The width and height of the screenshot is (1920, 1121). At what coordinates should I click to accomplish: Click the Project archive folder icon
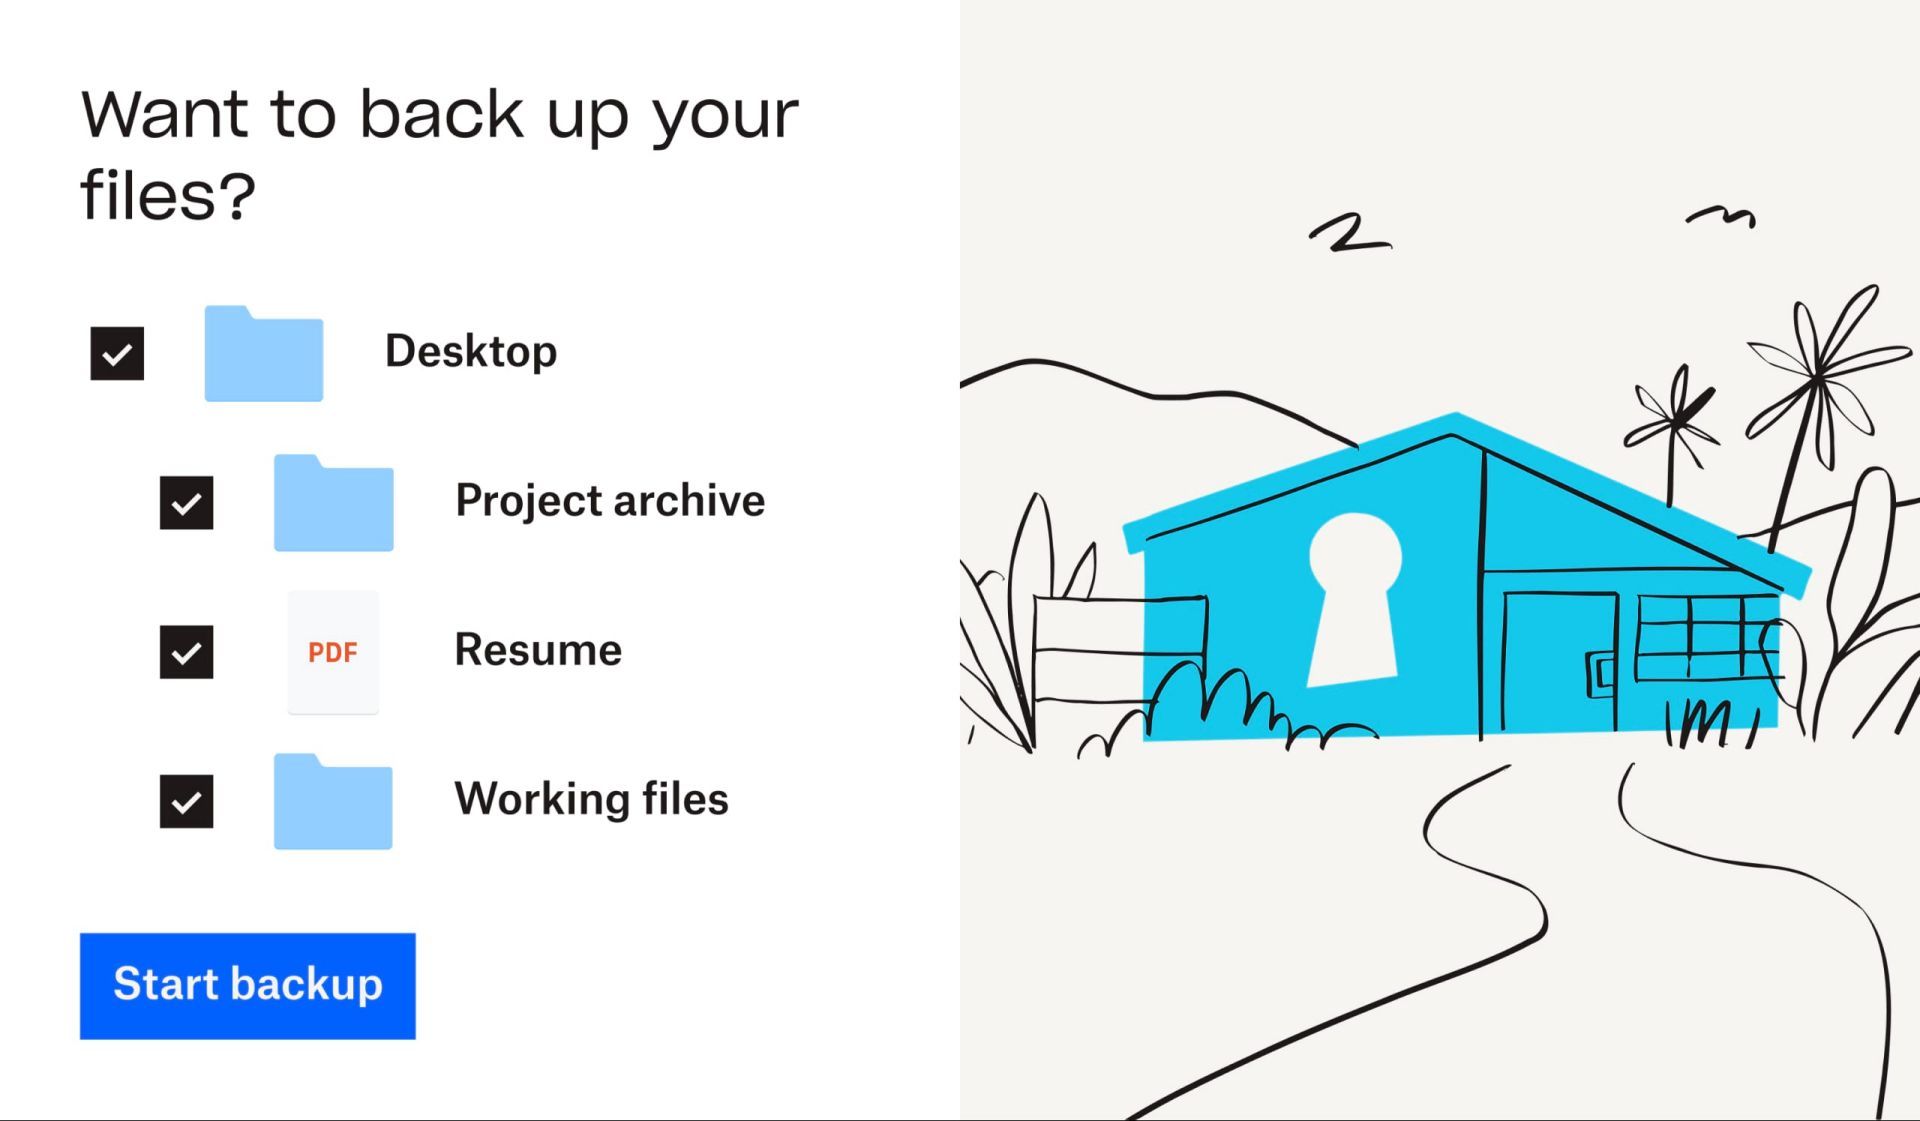coord(331,499)
